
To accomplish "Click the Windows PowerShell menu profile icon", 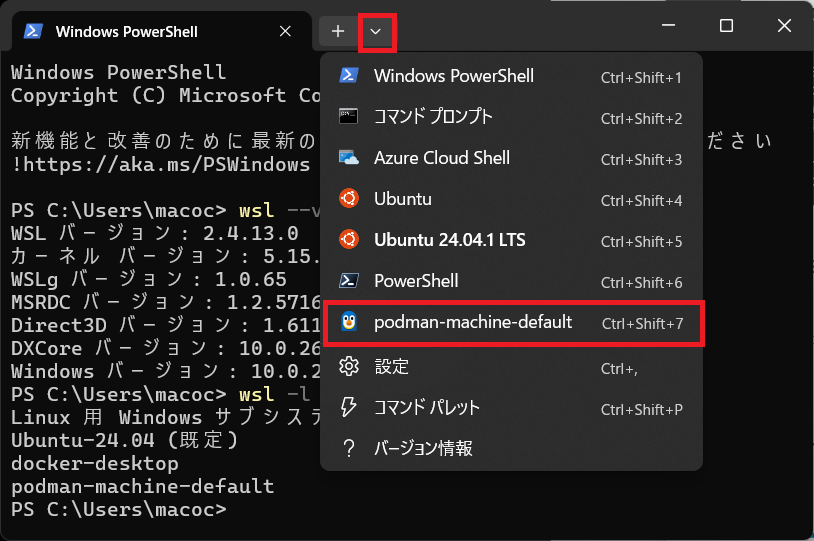I will click(x=348, y=76).
